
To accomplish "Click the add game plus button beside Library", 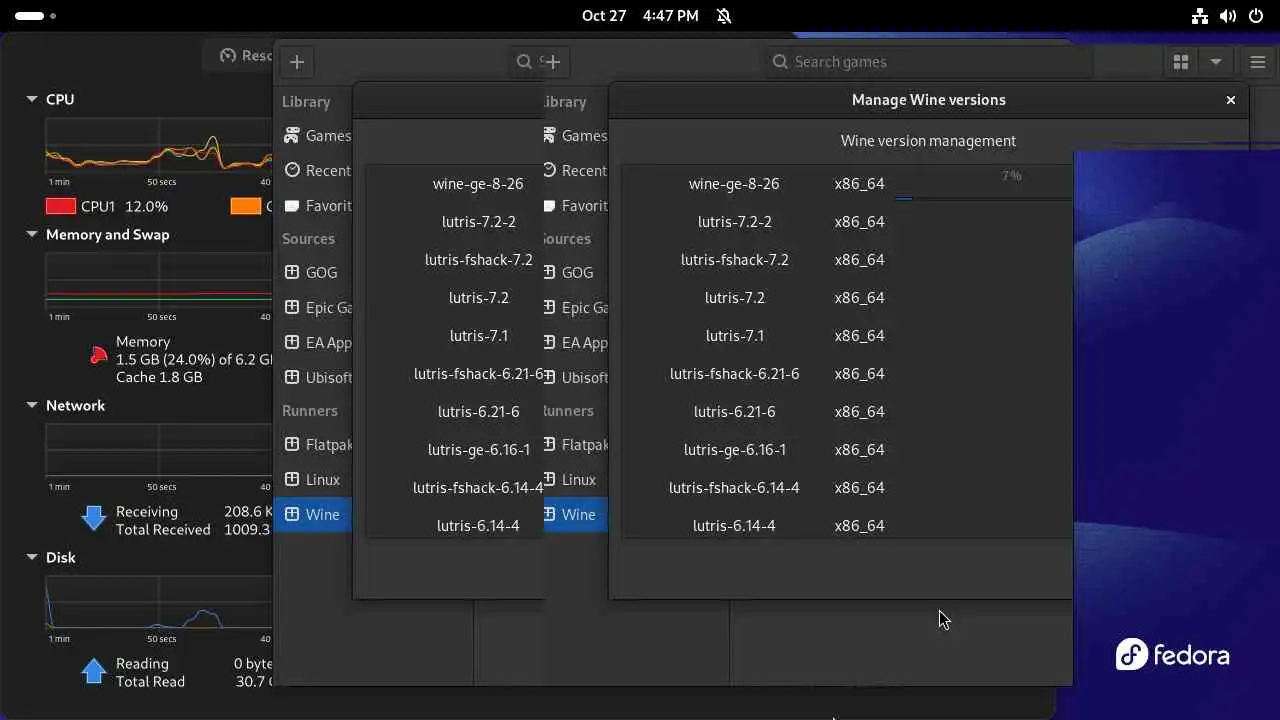I will pyautogui.click(x=297, y=62).
